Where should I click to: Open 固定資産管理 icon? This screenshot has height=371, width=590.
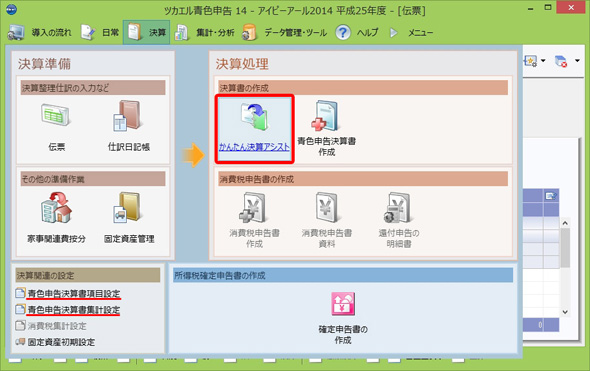pos(128,207)
